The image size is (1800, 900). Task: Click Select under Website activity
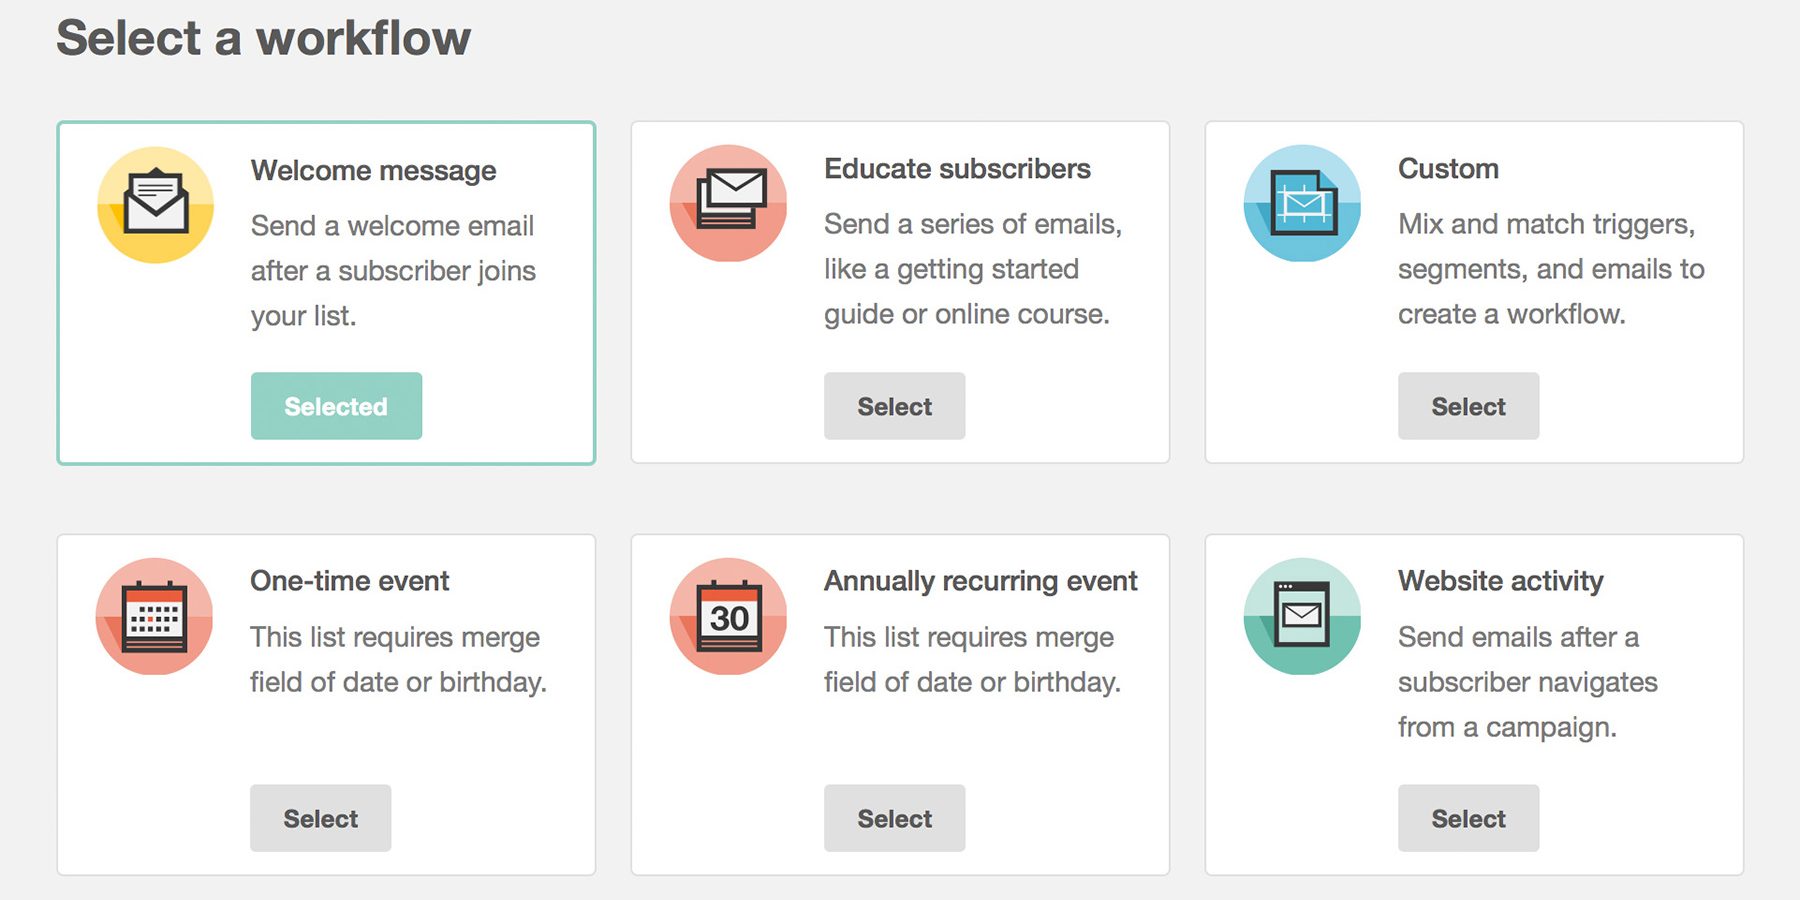[x=1468, y=818]
